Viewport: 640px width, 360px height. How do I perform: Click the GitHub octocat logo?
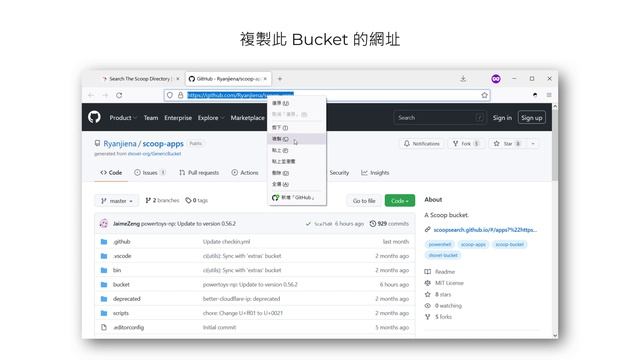click(x=94, y=117)
